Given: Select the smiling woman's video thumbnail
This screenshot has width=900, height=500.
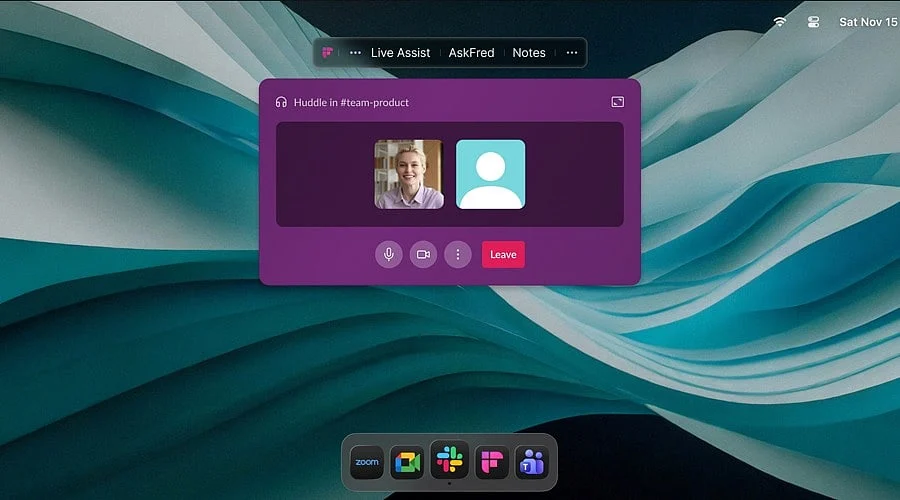Looking at the screenshot, I should point(409,174).
